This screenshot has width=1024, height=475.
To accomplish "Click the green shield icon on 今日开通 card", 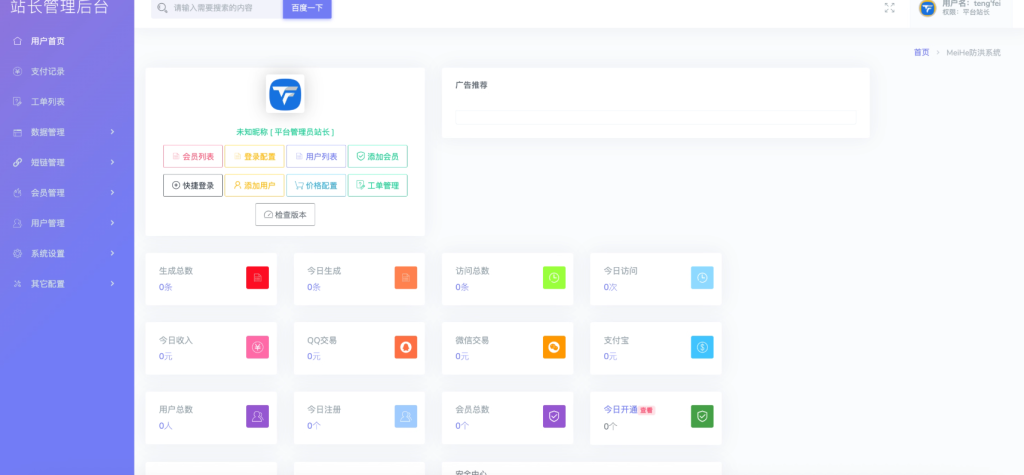I will pyautogui.click(x=702, y=416).
